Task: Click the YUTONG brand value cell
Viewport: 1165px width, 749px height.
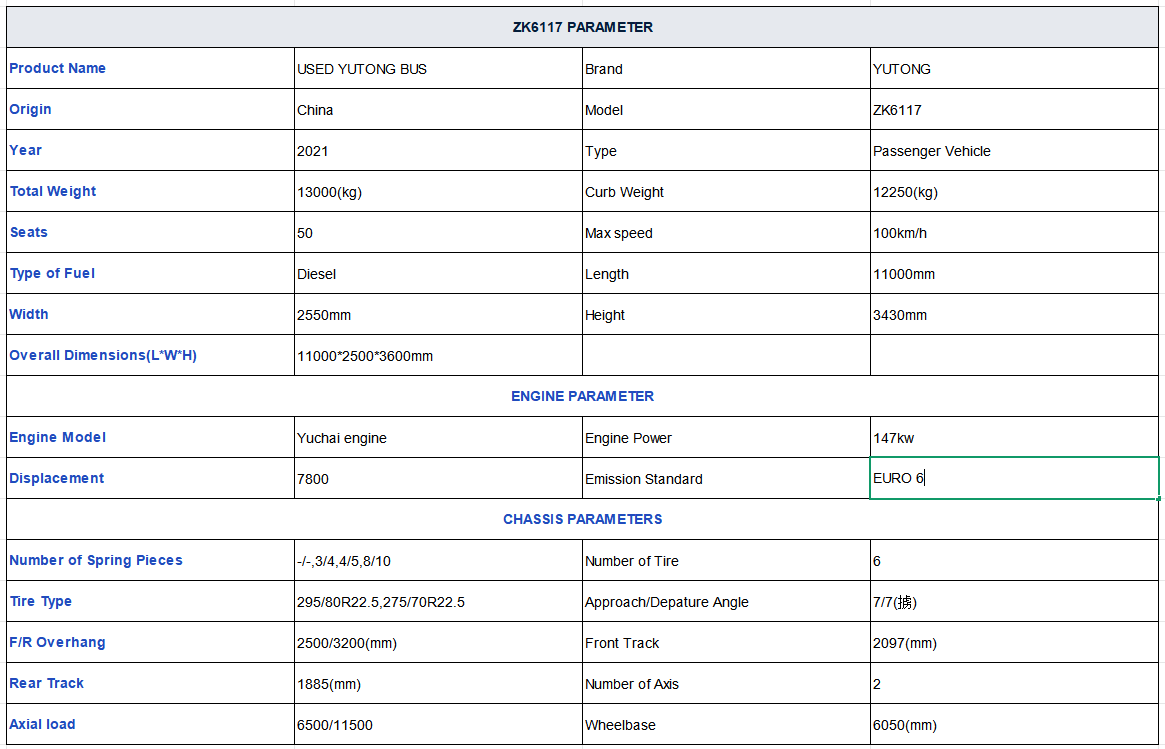Action: point(1014,68)
